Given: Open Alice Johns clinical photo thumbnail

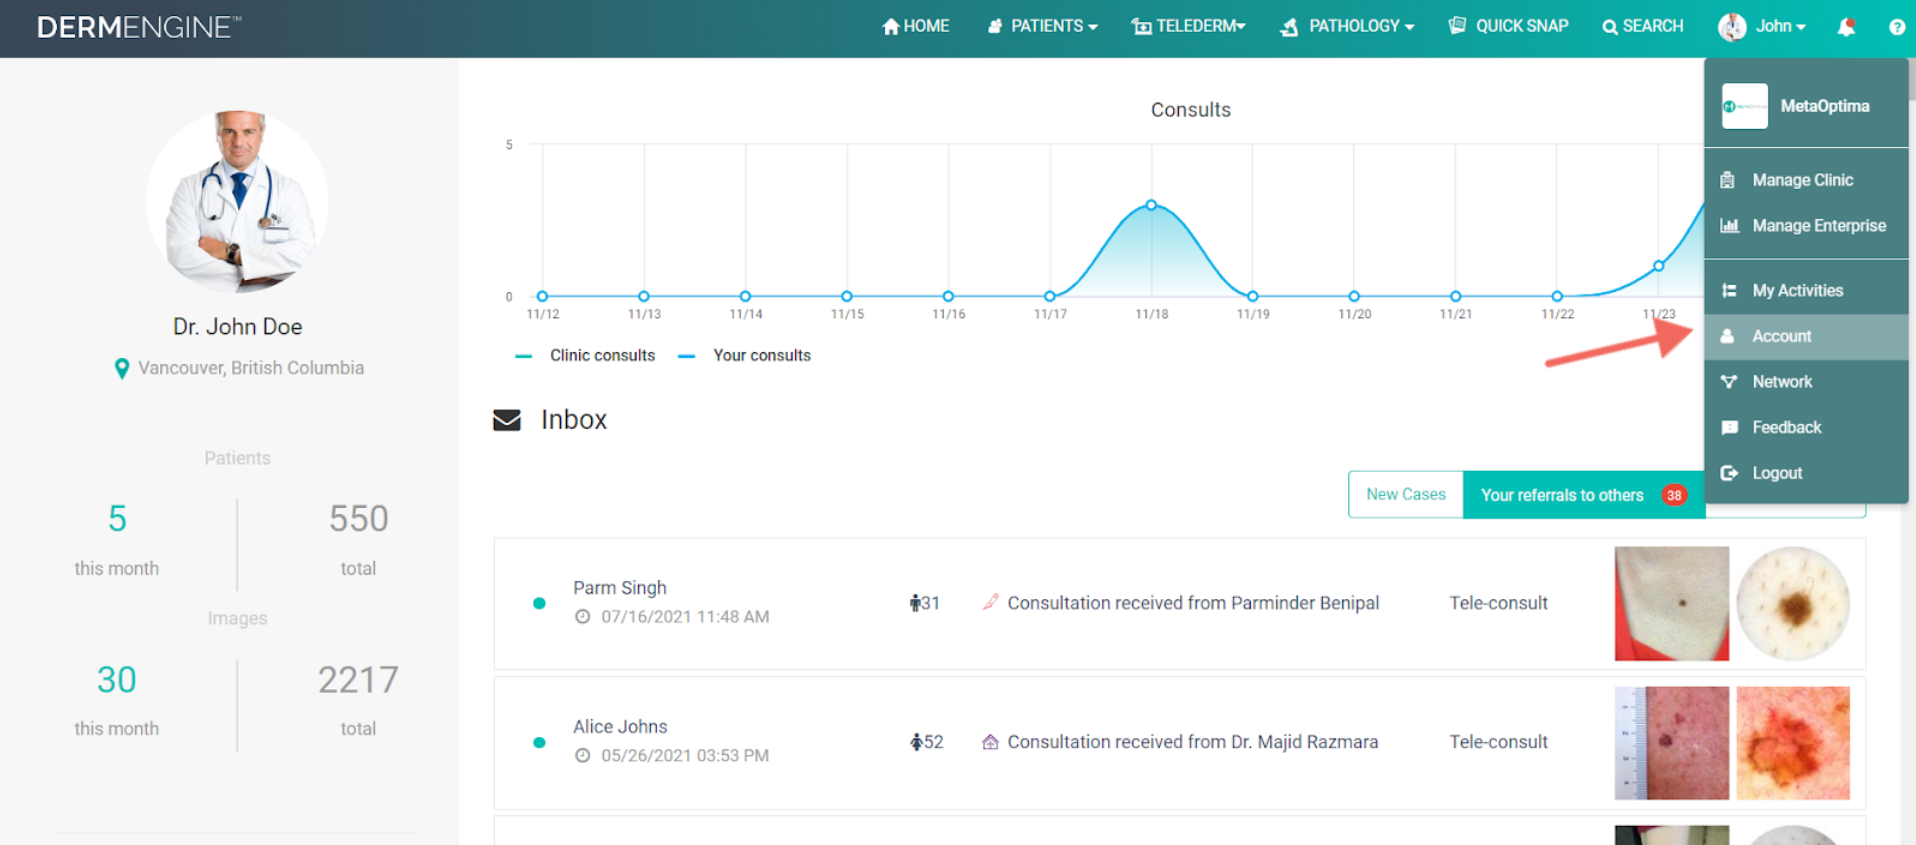Looking at the screenshot, I should click(x=1671, y=743).
